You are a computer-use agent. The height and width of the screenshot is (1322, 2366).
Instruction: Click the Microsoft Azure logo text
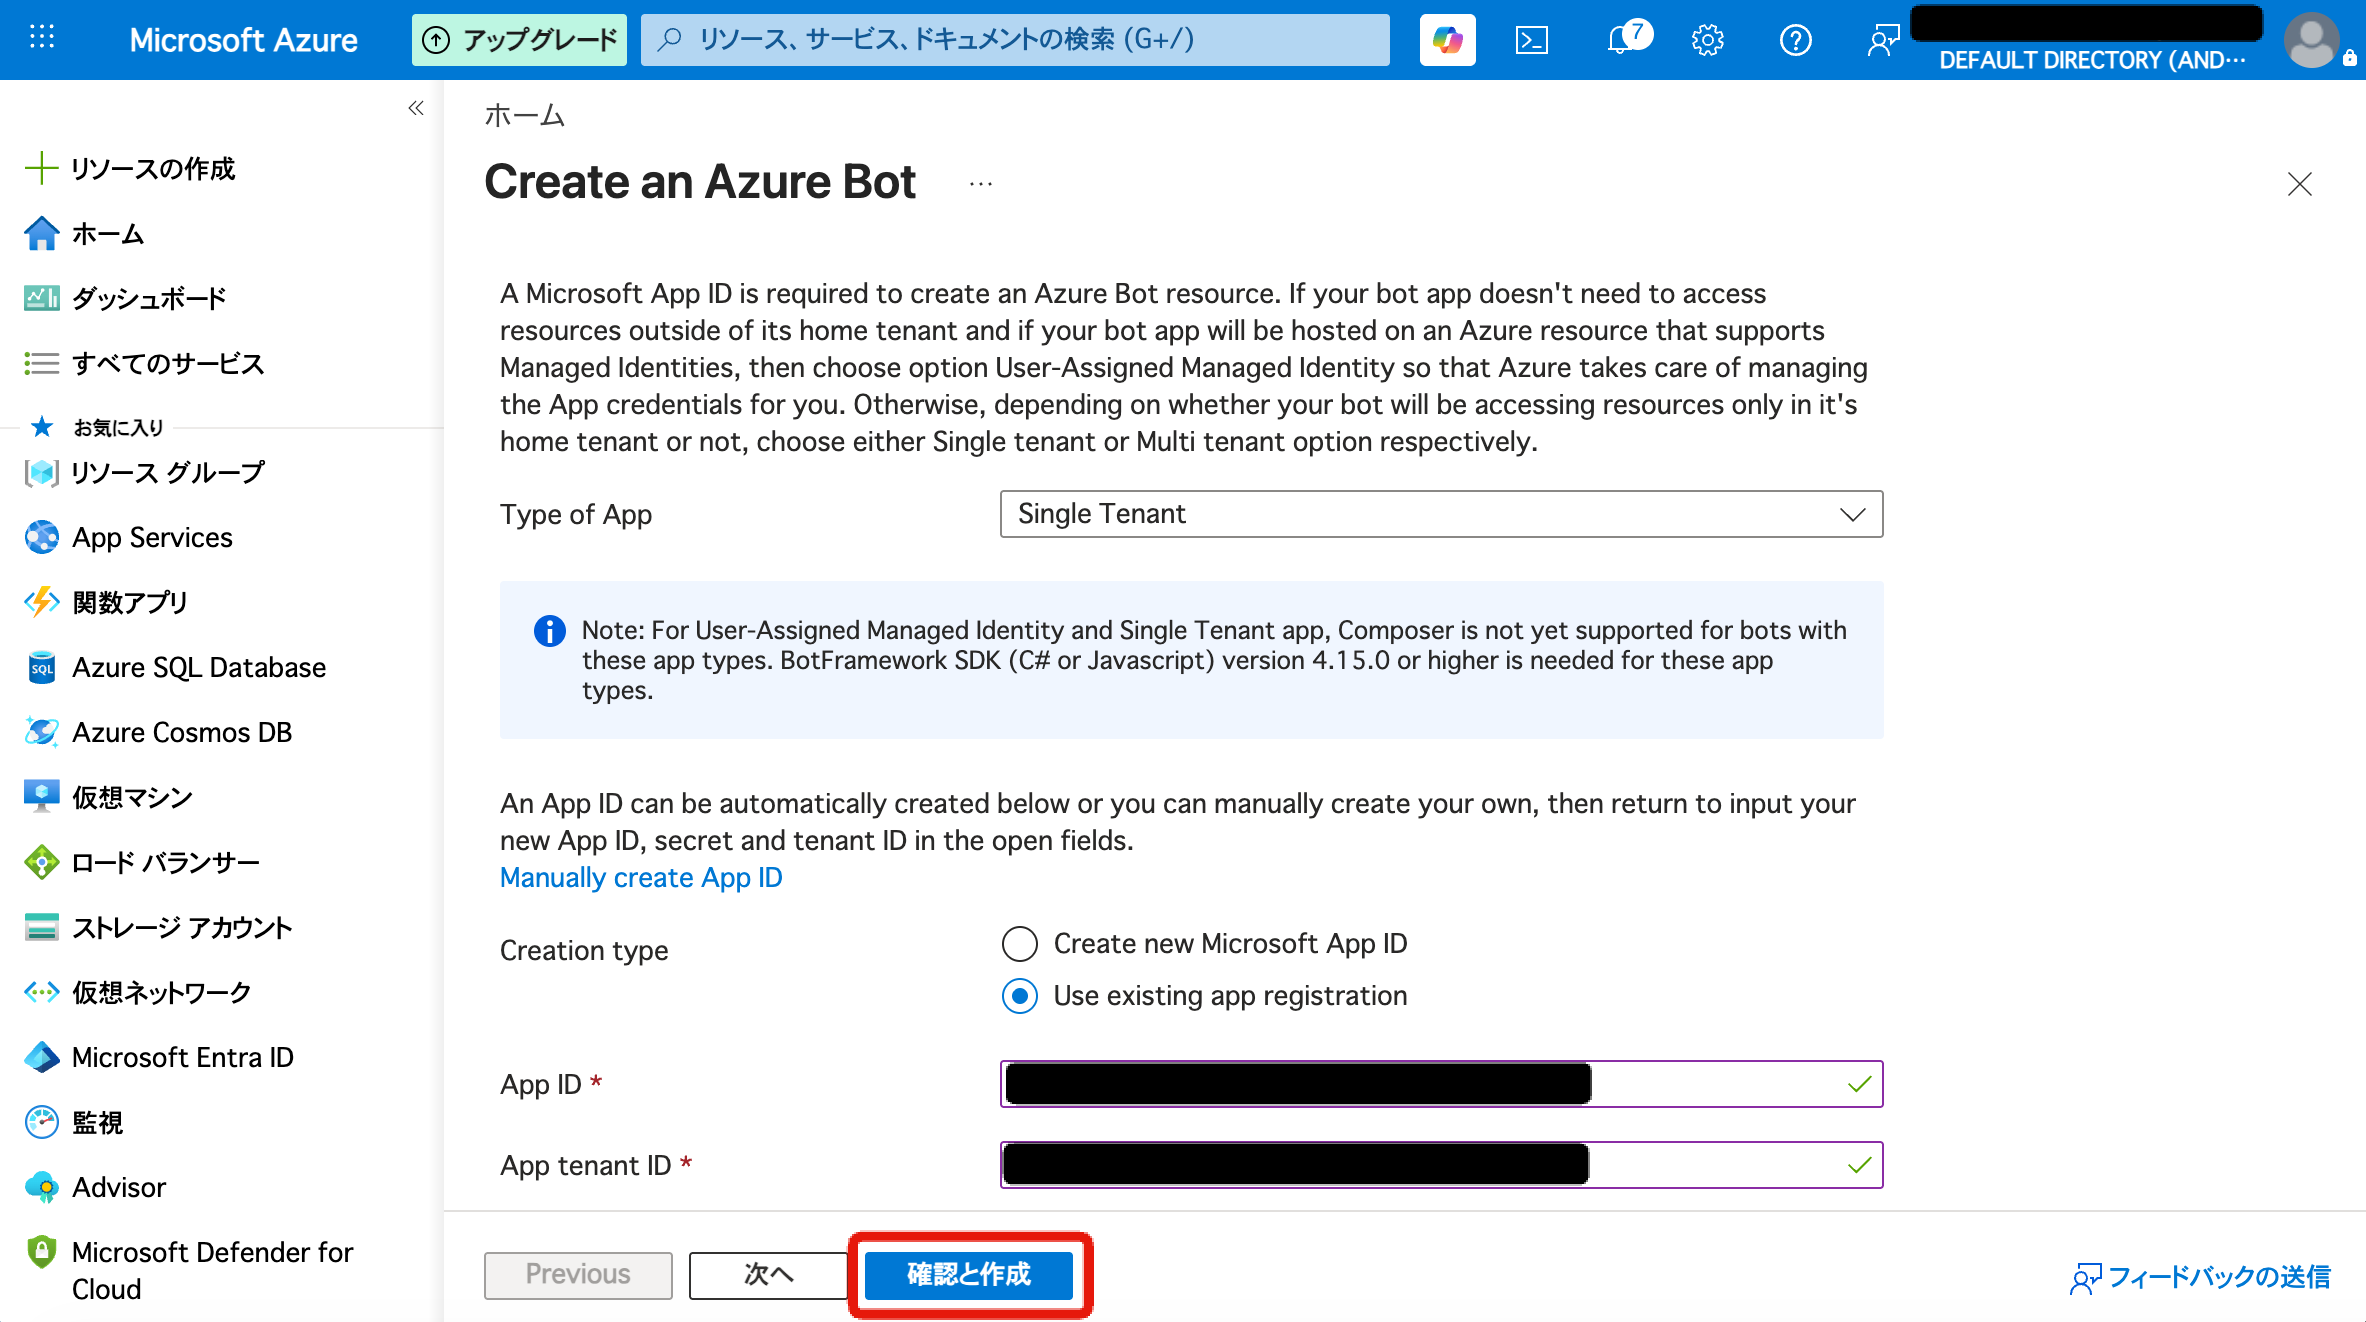(x=243, y=40)
